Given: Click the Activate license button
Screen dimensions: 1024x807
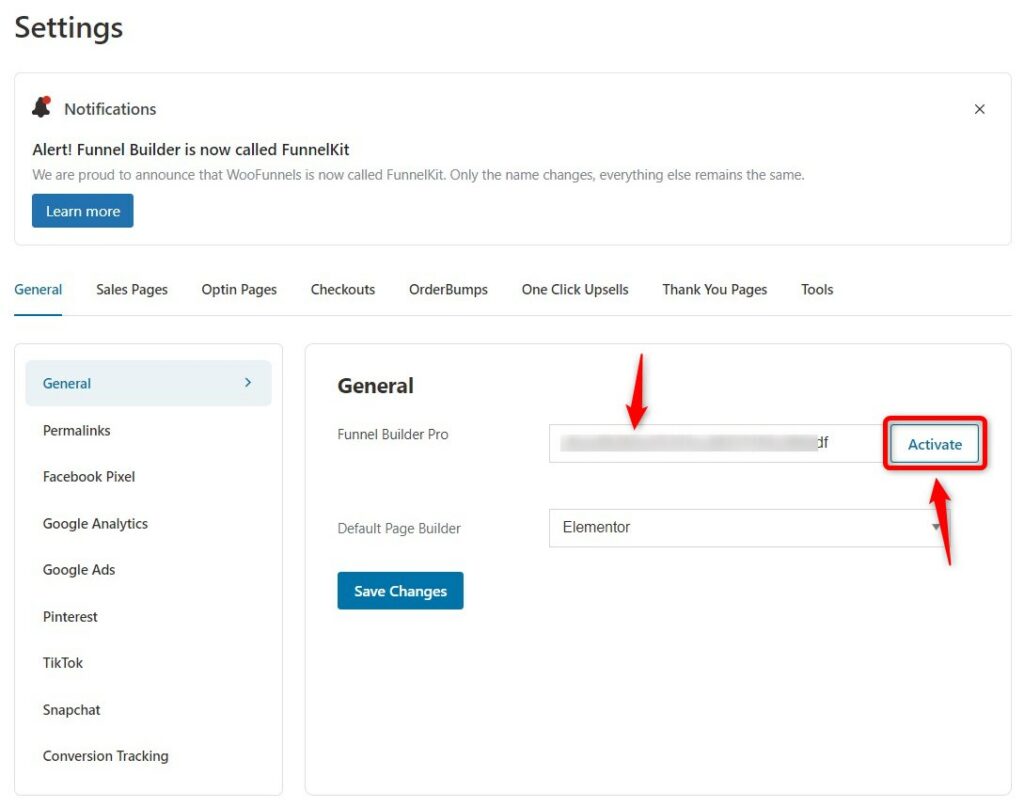Looking at the screenshot, I should pyautogui.click(x=935, y=444).
